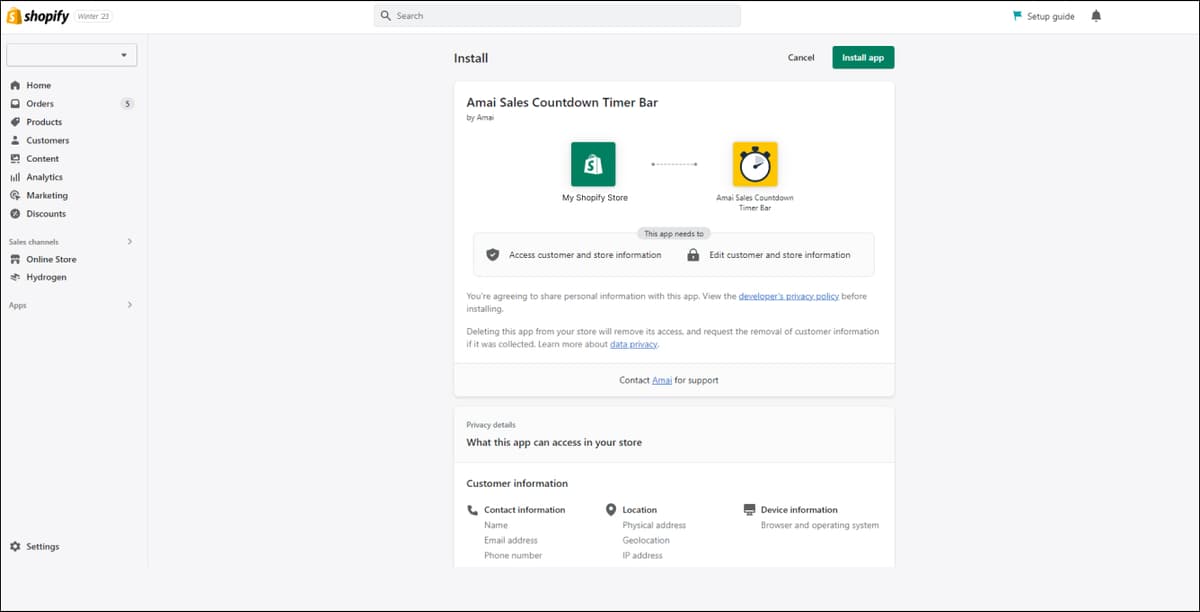Click 'Amai Sales Countdown Timer Bar' heading
This screenshot has height=612, width=1200.
pos(562,102)
